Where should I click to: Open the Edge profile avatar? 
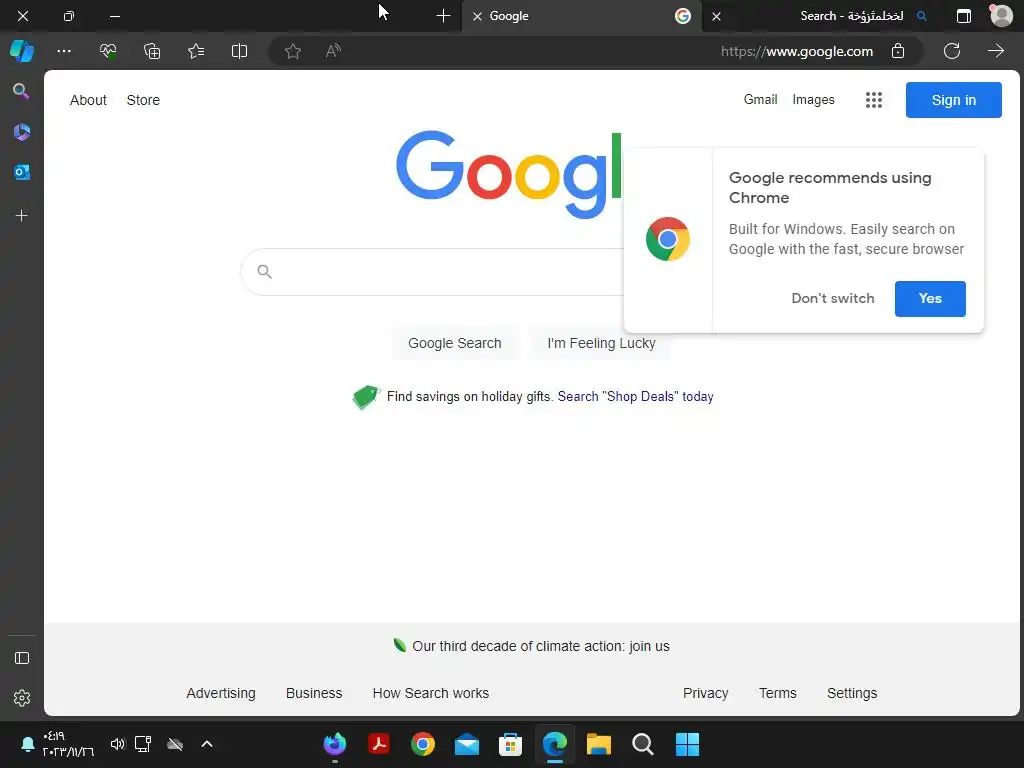1001,16
